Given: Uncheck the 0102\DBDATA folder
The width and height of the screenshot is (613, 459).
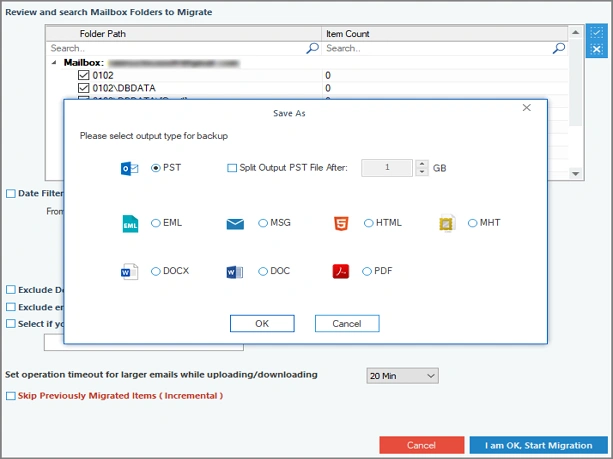Looking at the screenshot, I should click(x=83, y=88).
